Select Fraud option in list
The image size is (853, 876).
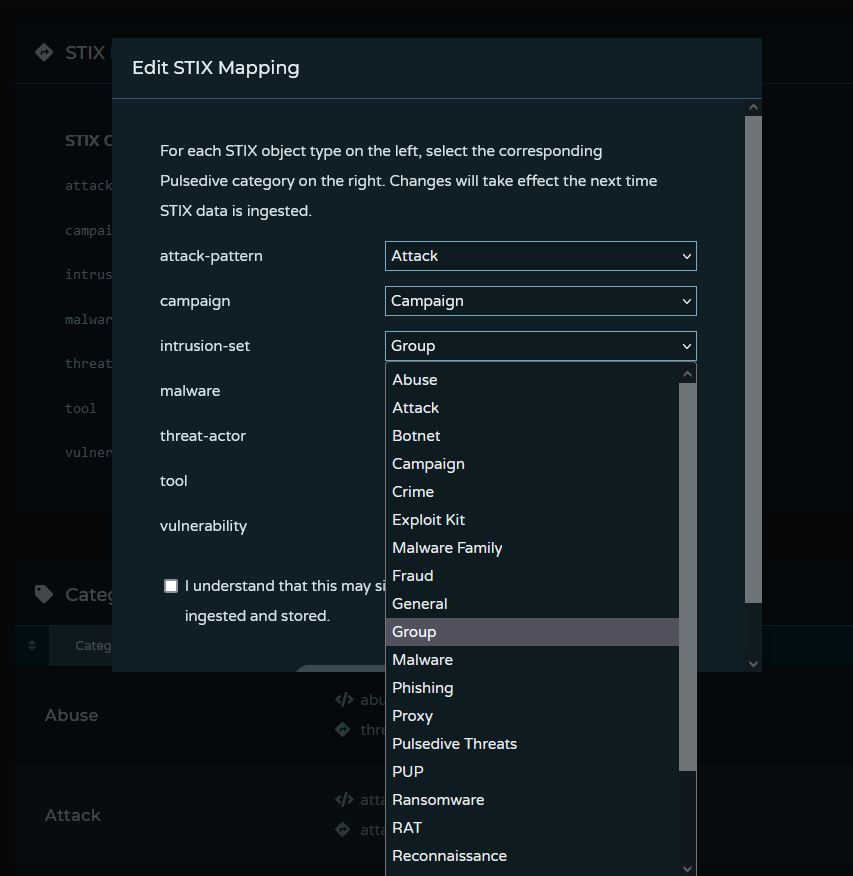532,575
